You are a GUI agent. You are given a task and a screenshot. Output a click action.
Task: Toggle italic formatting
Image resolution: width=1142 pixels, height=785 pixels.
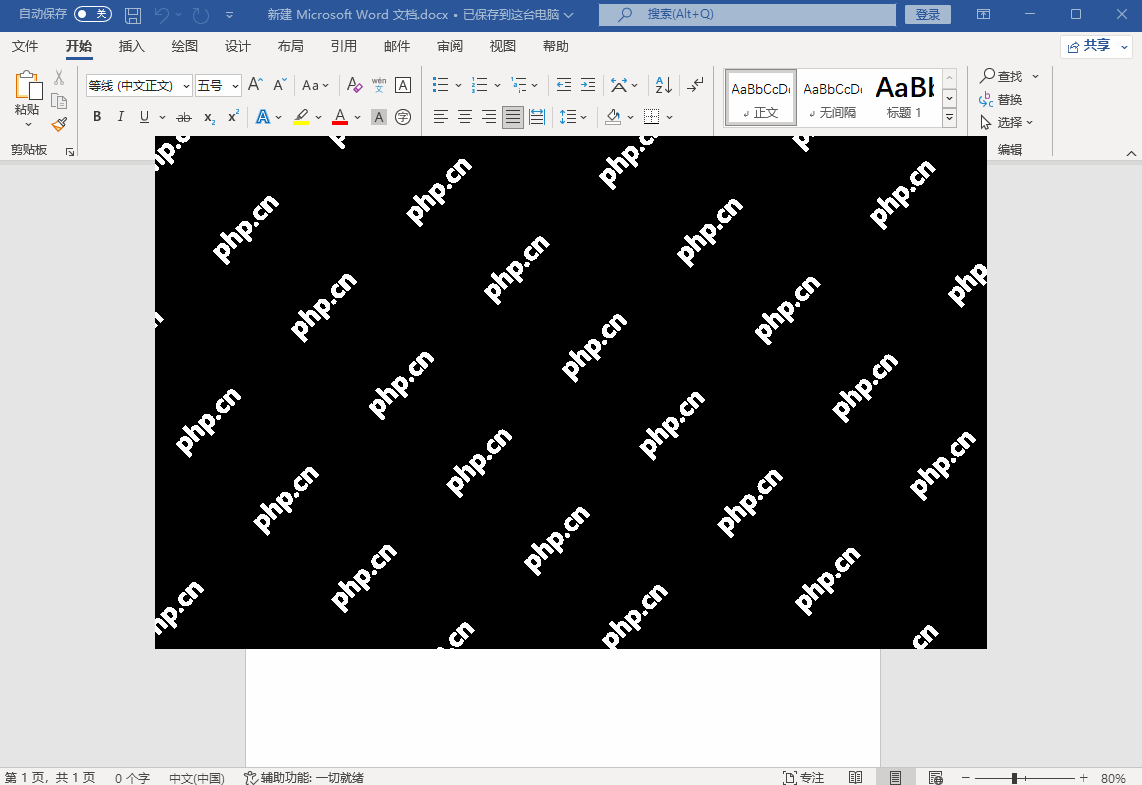121,117
